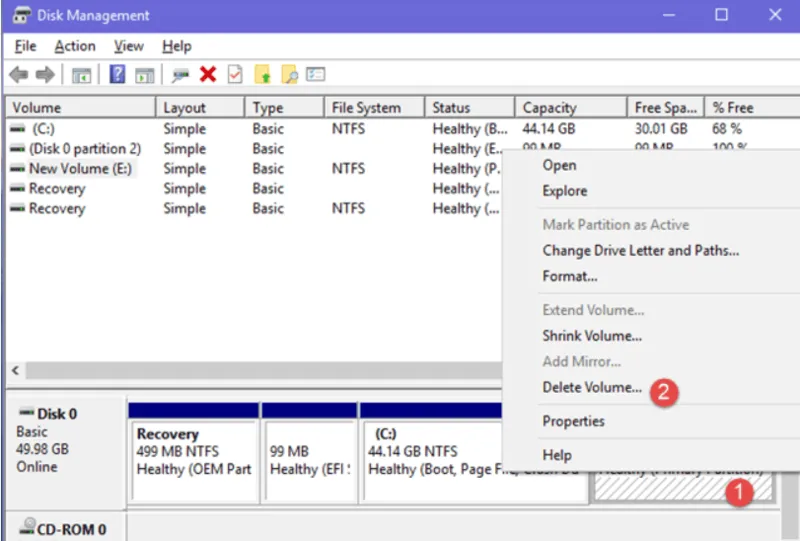Viewport: 800px width, 541px height.
Task: Click the left arrow of horizontal scrollbar
Action: point(16,371)
